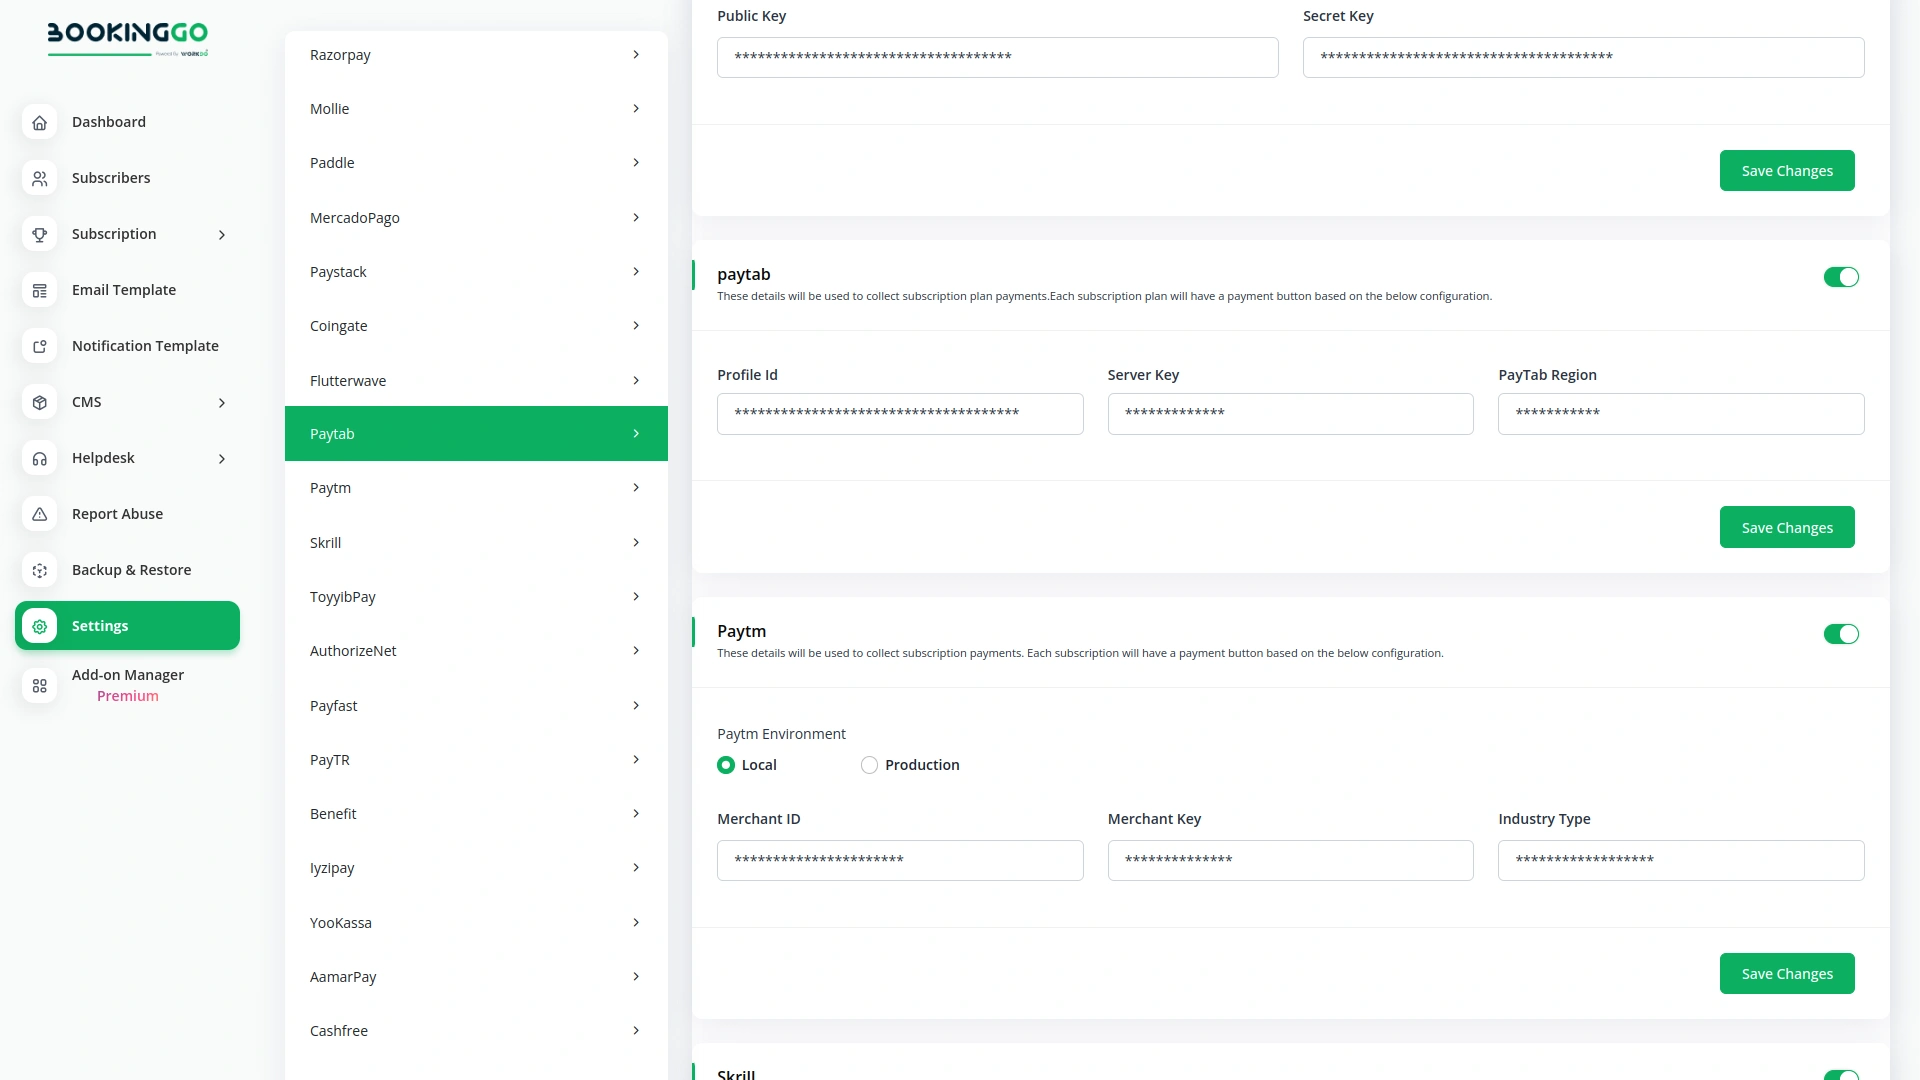Open the Report Abuse warning icon
This screenshot has height=1080, width=1920.
(40, 514)
